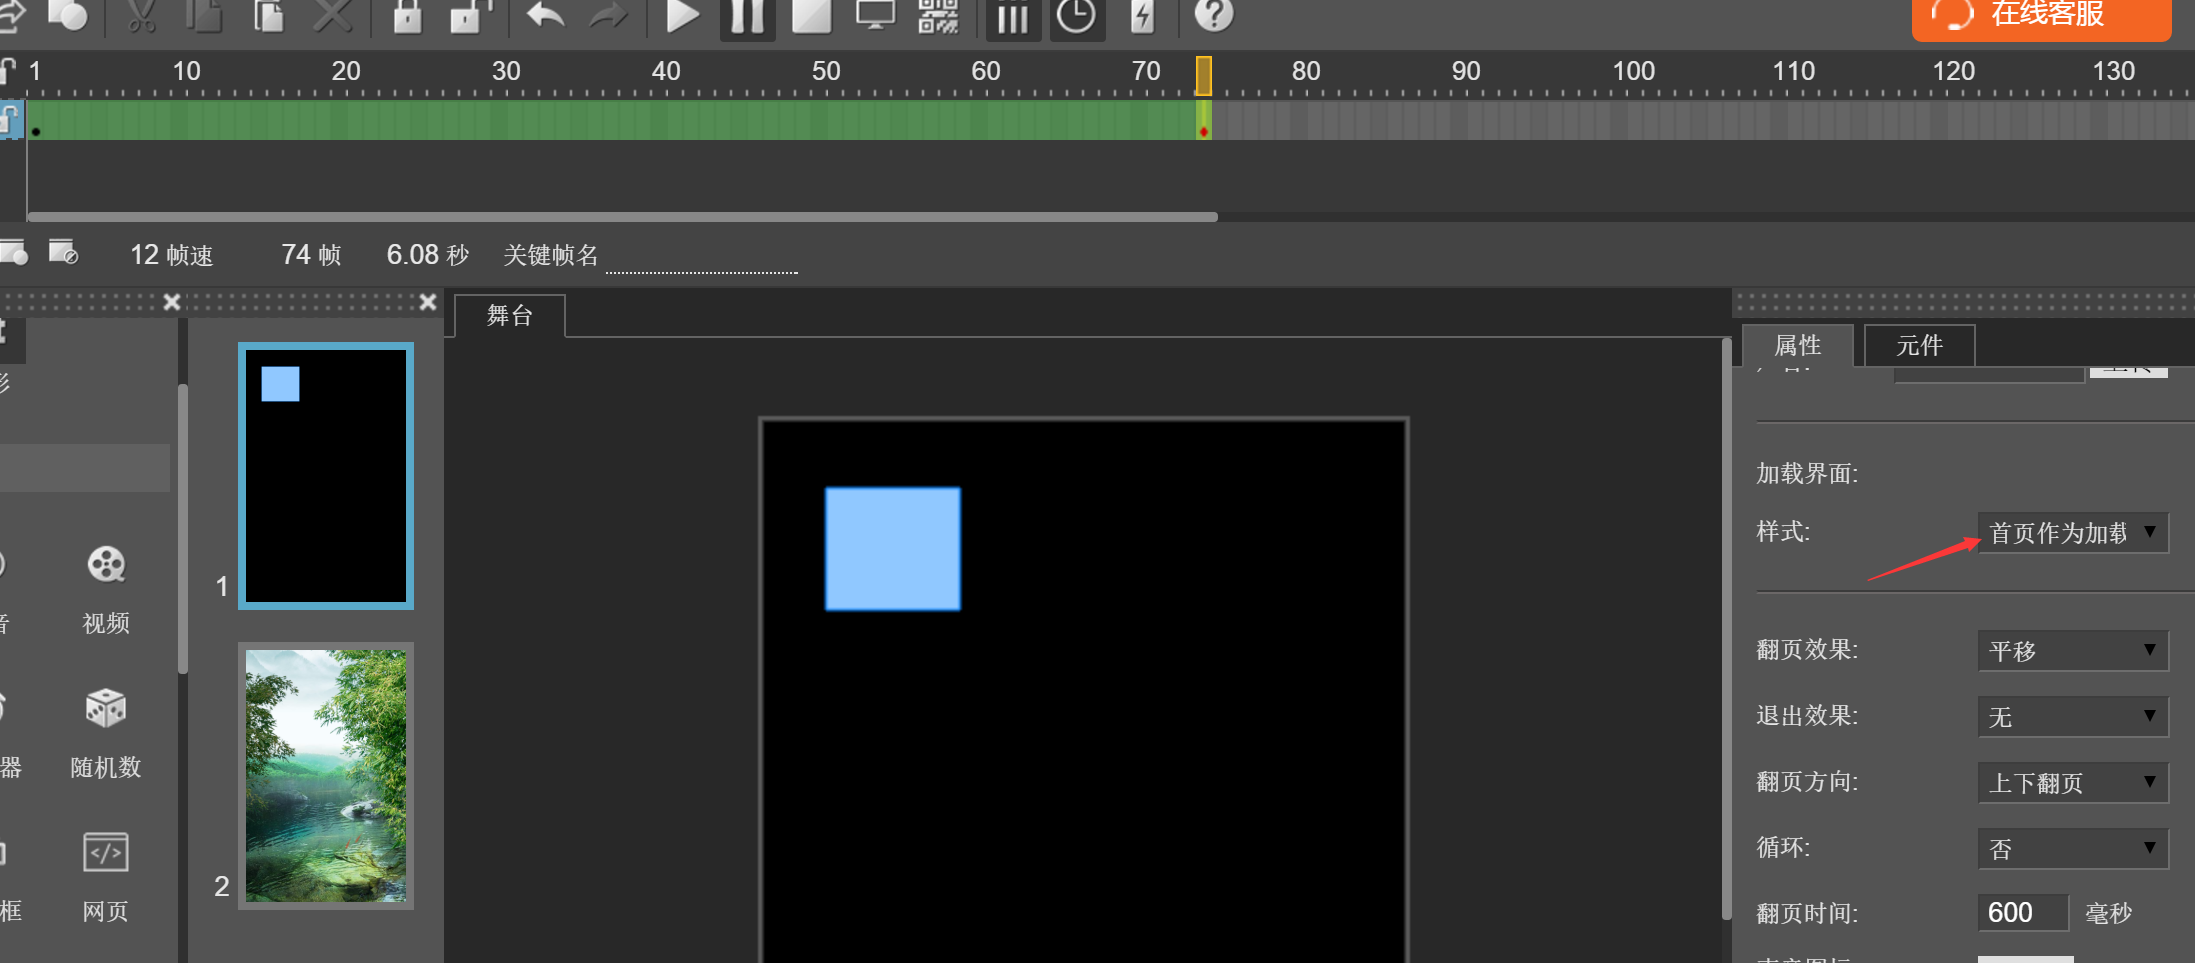
Task: Switch to the 元件 tab
Action: 1919,346
